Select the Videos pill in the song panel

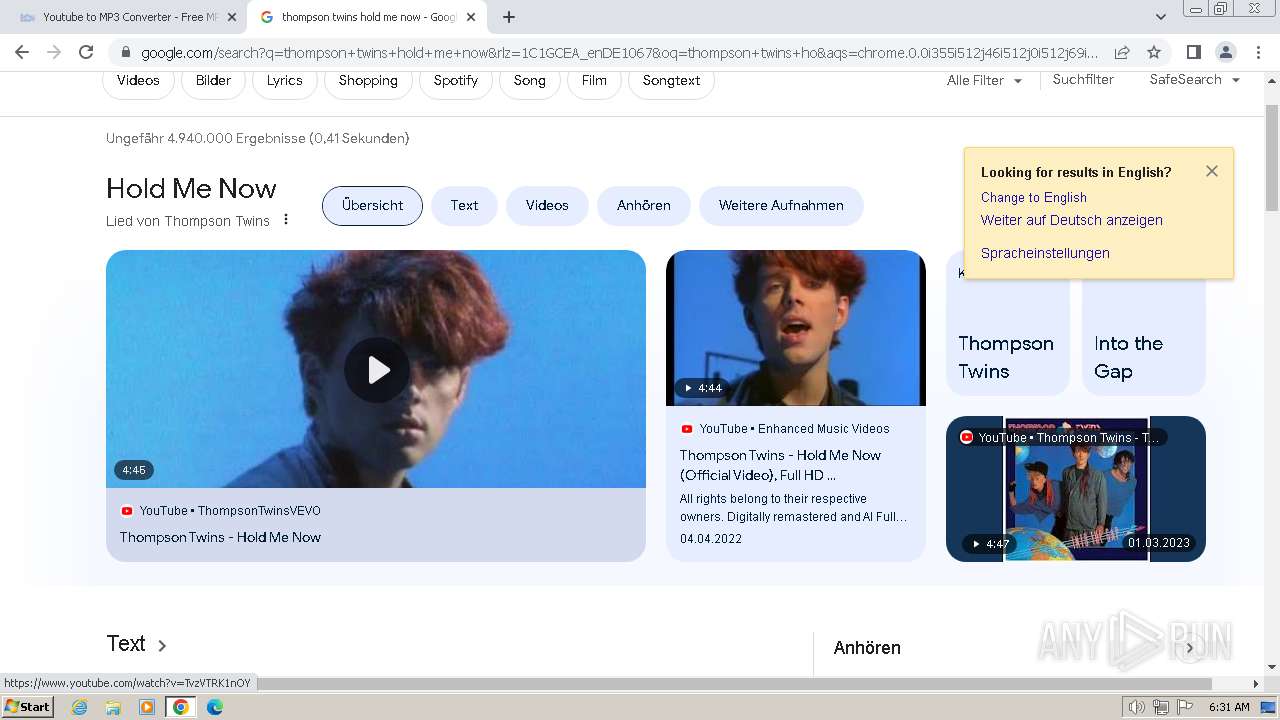point(547,205)
